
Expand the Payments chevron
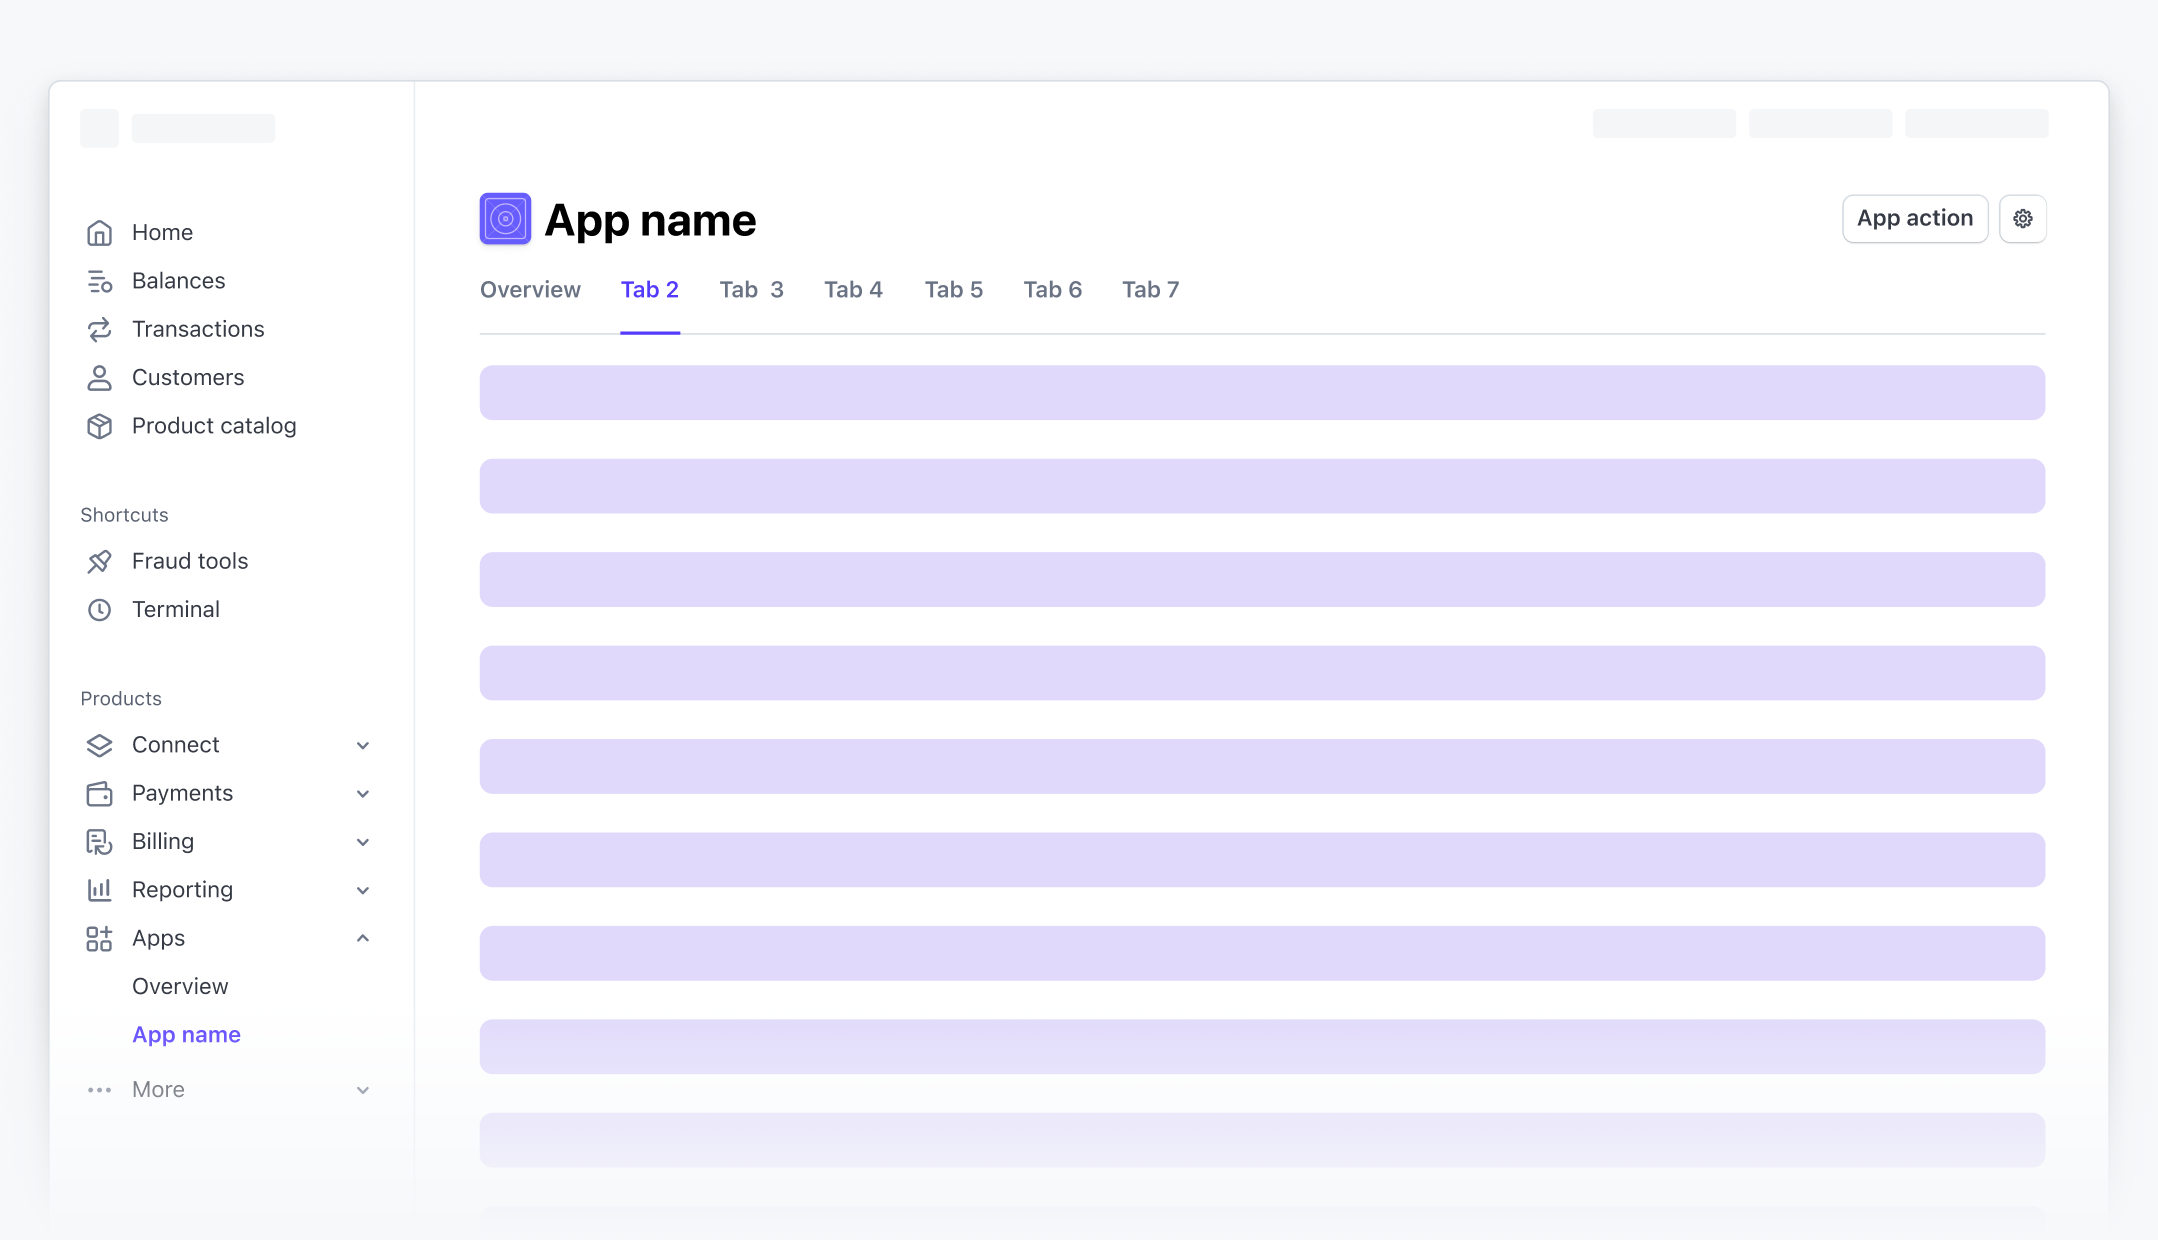[363, 794]
